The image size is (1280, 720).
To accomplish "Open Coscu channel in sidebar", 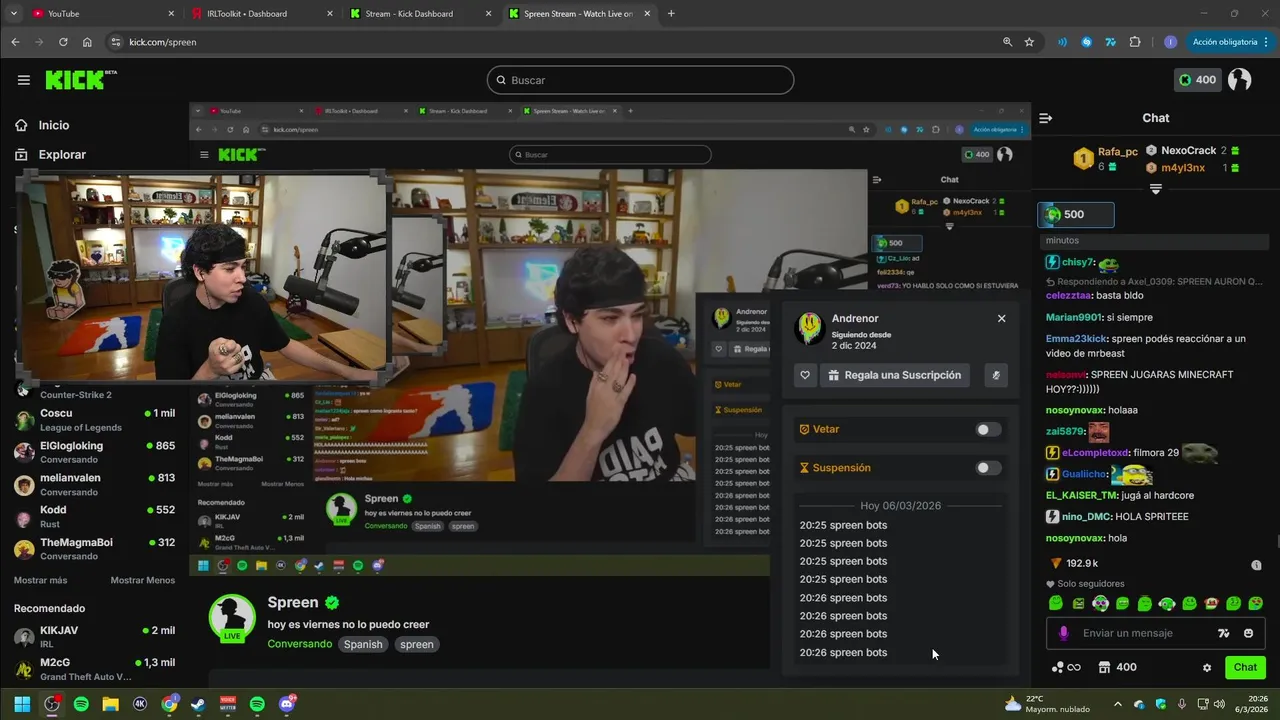I will click(x=94, y=420).
